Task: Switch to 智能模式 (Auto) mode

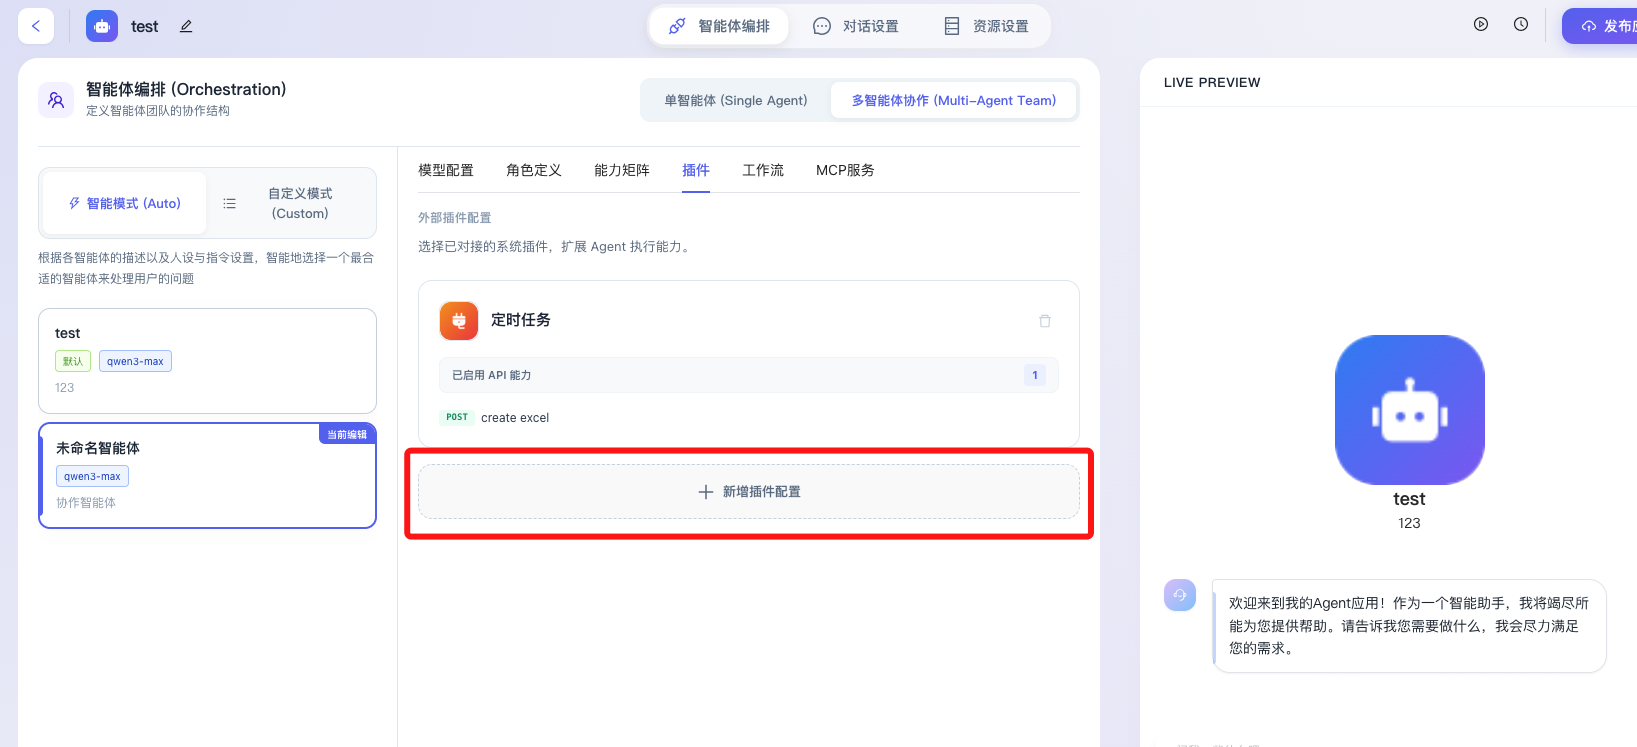Action: 125,203
